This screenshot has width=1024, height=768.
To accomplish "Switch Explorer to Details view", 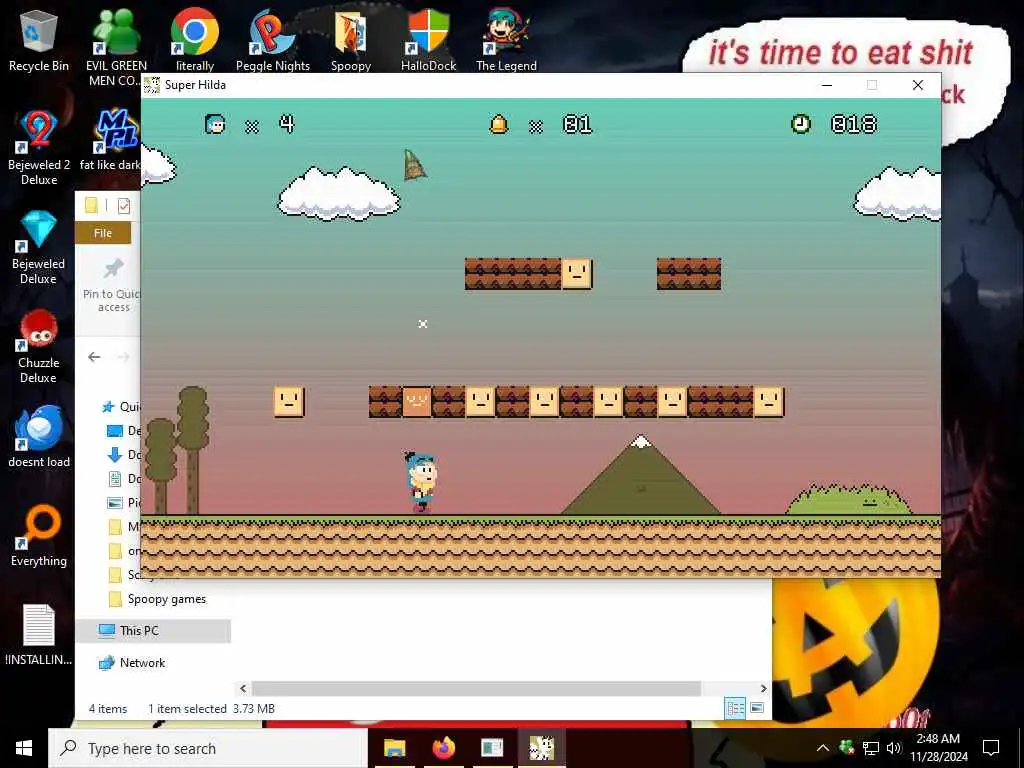I will click(x=735, y=708).
